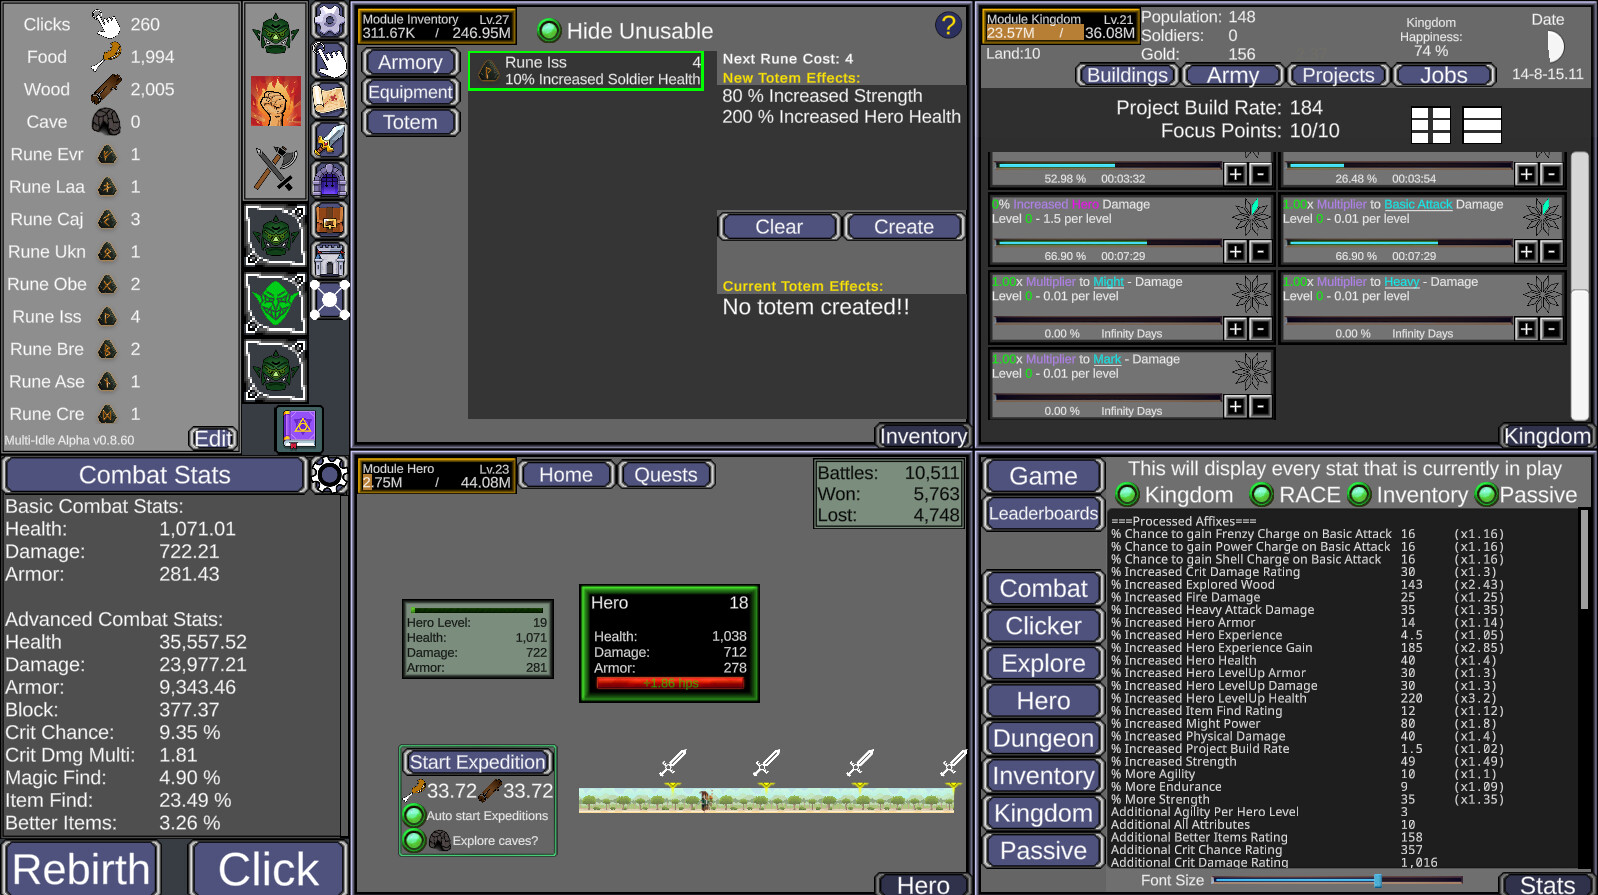Toggle the RACE stat filter
1598x895 pixels.
click(1262, 495)
